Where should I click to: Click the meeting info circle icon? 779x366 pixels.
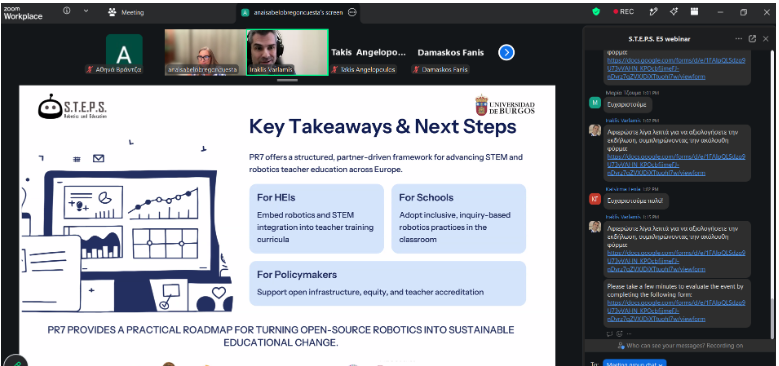tap(67, 11)
